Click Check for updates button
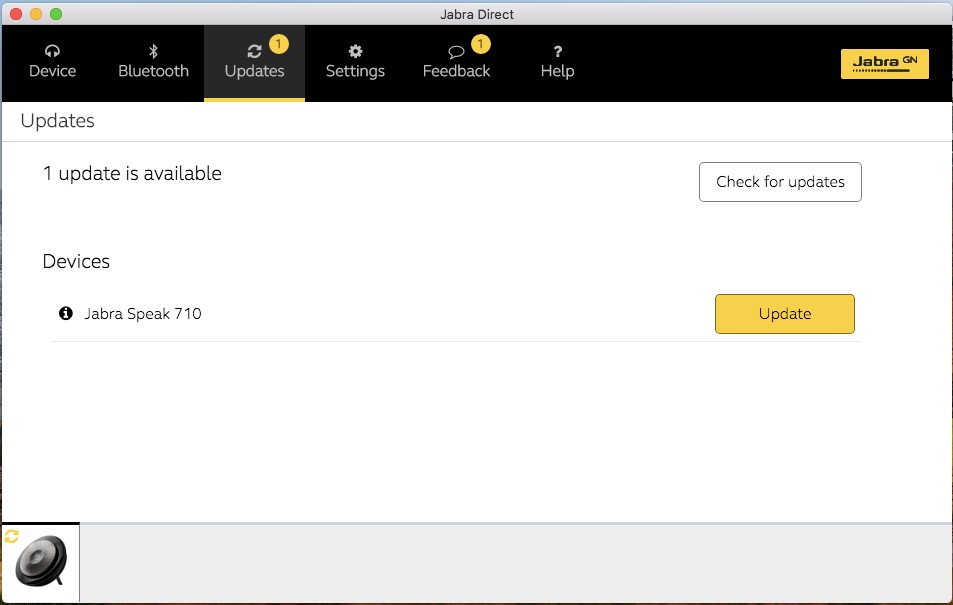The width and height of the screenshot is (953, 605). click(x=780, y=182)
